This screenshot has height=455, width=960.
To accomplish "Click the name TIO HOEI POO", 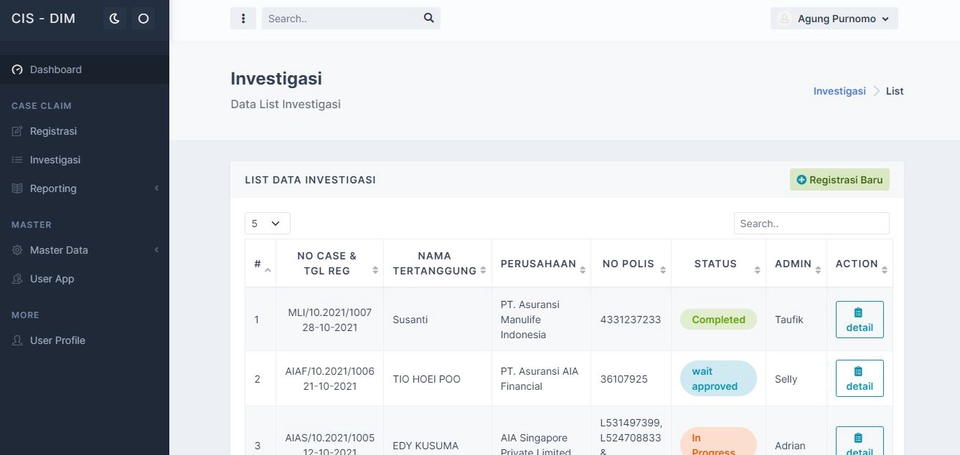I will [x=426, y=379].
